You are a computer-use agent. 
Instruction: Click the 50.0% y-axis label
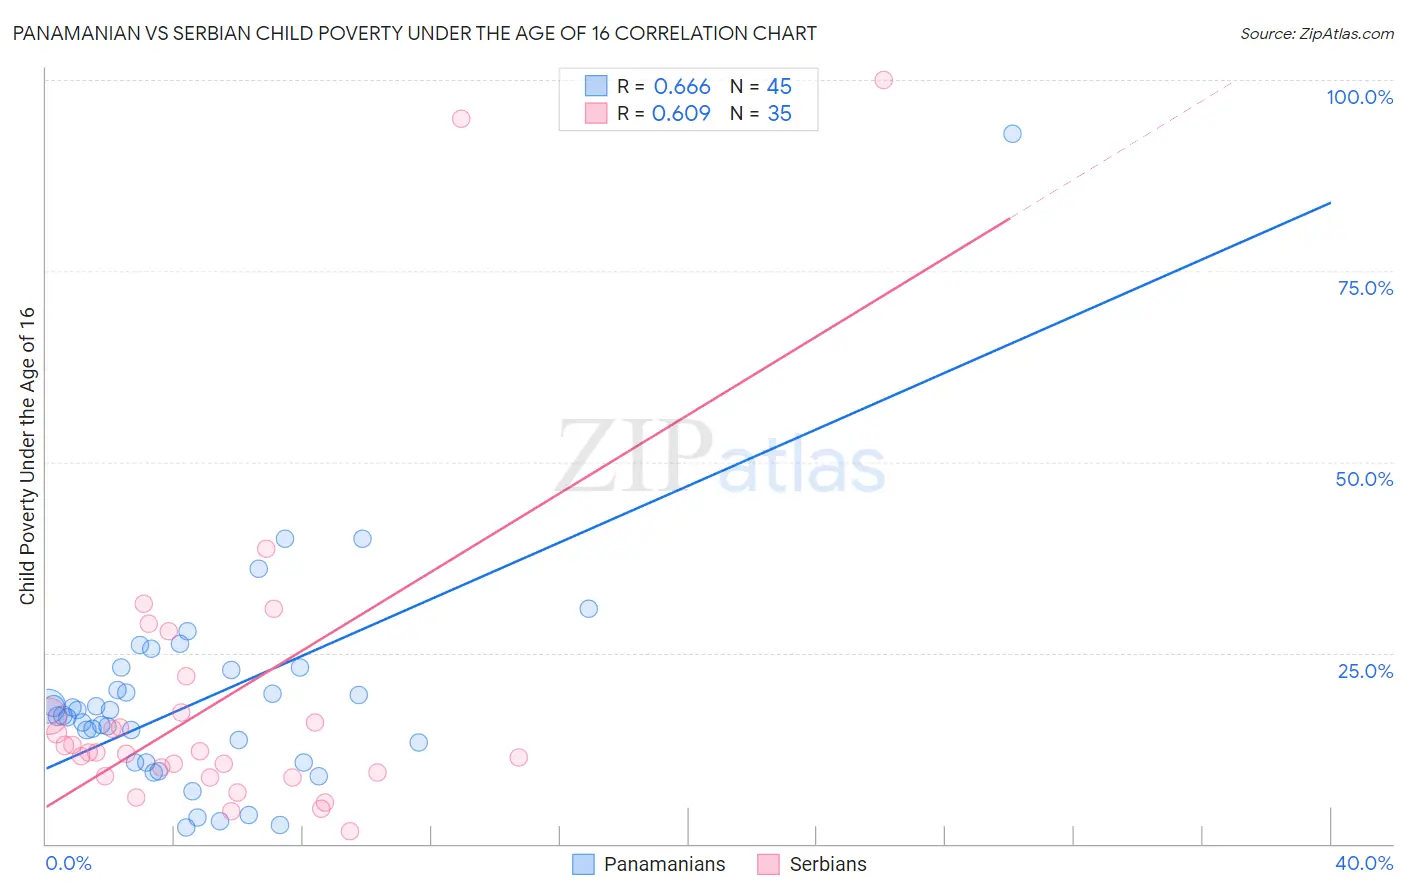coord(1364,479)
